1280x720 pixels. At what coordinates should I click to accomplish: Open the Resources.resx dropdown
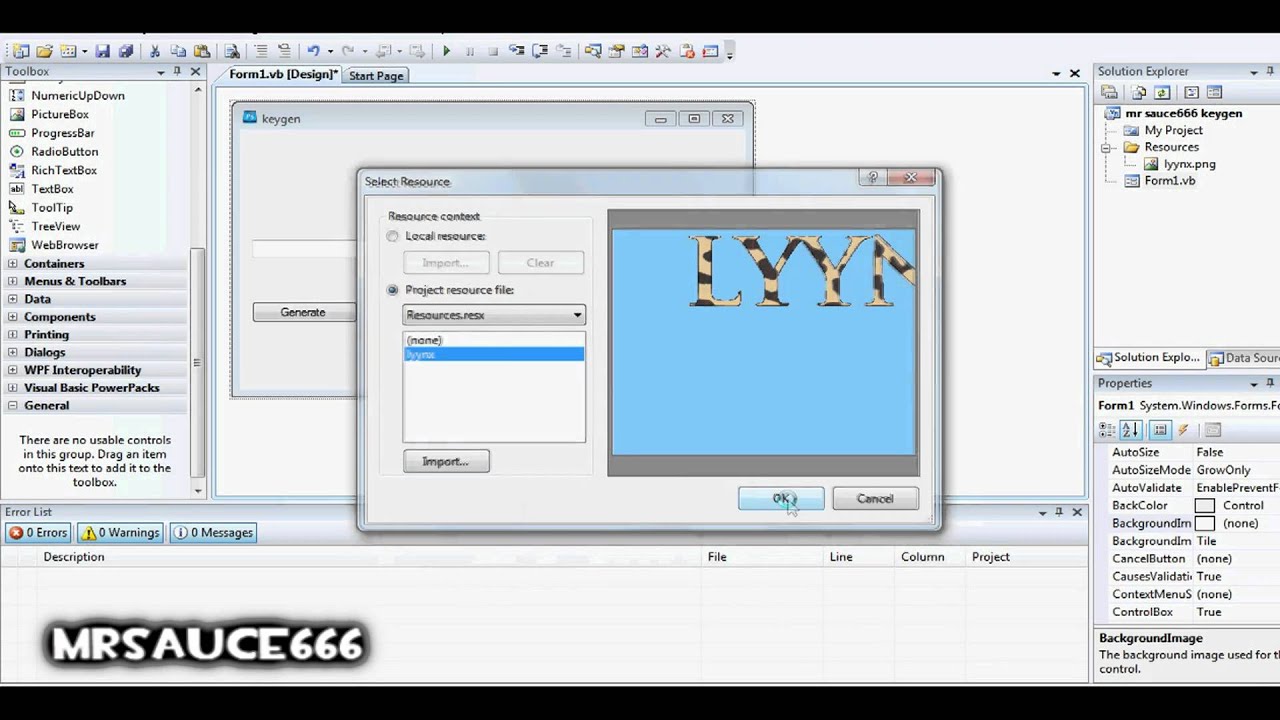pyautogui.click(x=577, y=315)
